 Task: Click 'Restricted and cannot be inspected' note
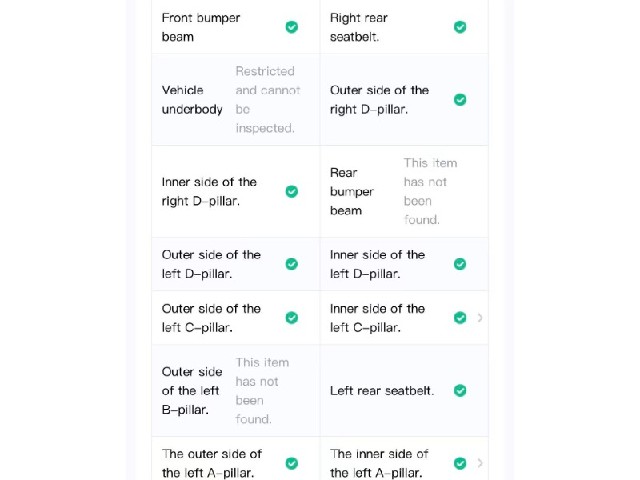[268, 100]
